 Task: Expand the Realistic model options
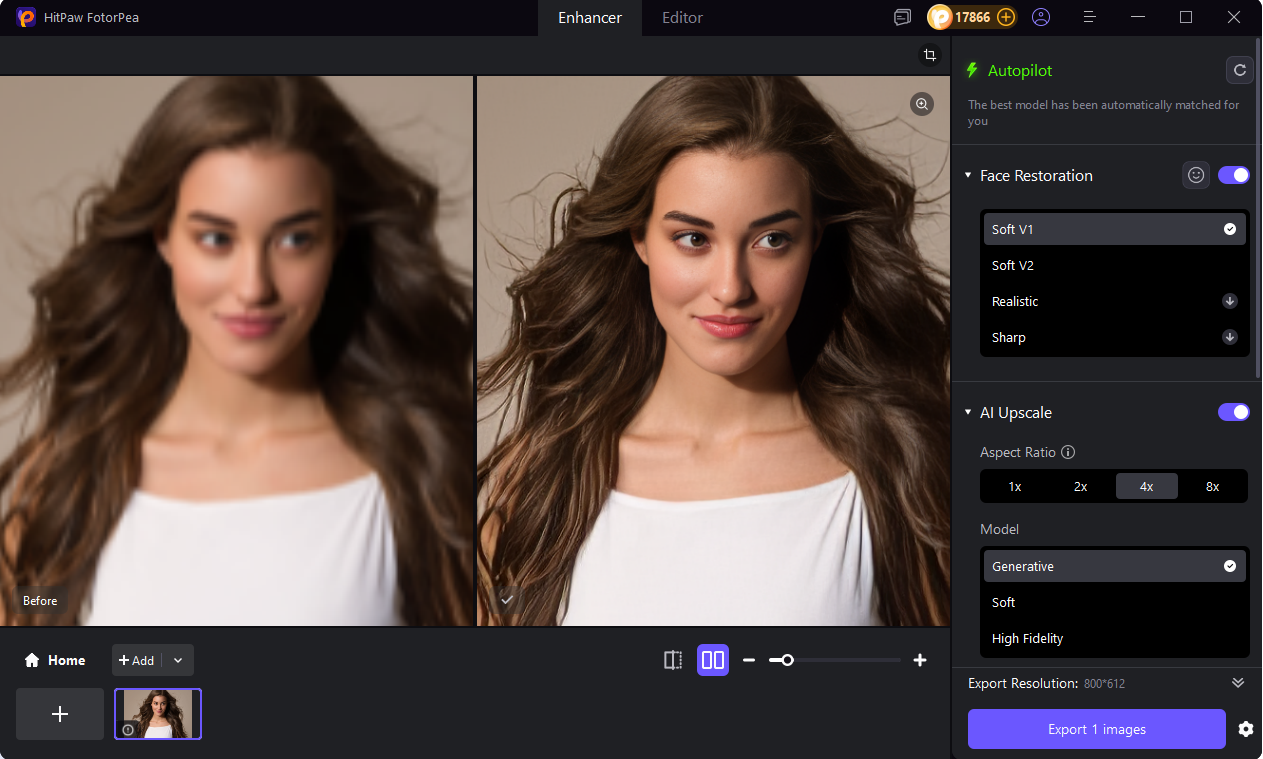(1229, 300)
